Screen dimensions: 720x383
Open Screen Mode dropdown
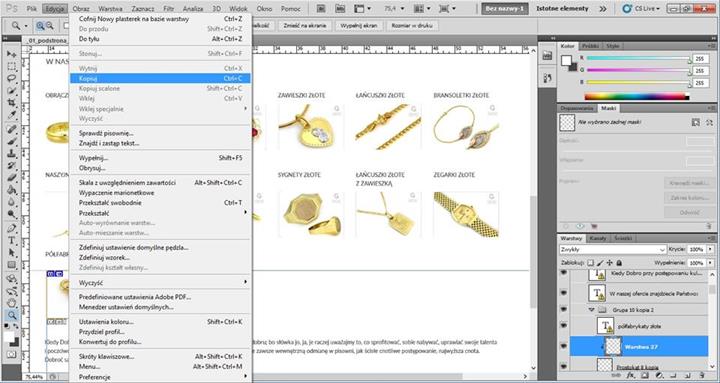coord(448,8)
